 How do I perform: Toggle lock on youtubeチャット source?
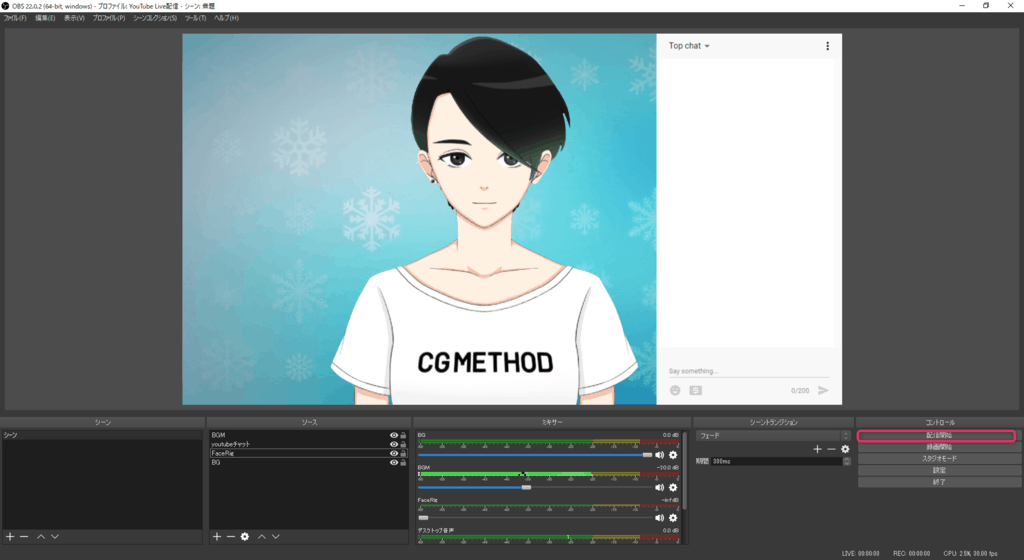(x=403, y=444)
